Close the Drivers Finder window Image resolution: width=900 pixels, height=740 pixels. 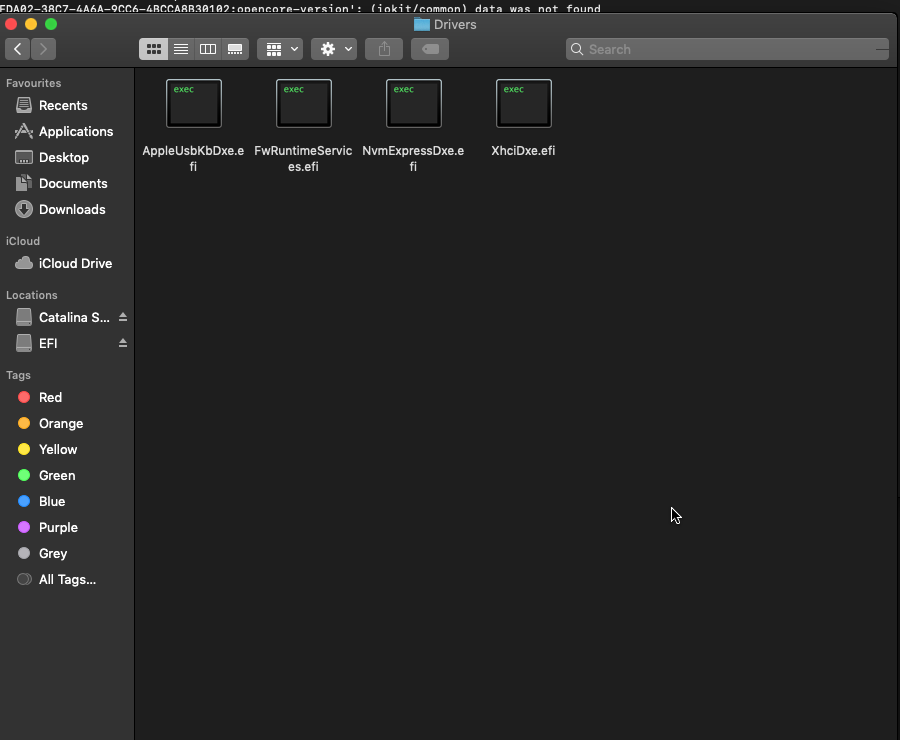[11, 24]
